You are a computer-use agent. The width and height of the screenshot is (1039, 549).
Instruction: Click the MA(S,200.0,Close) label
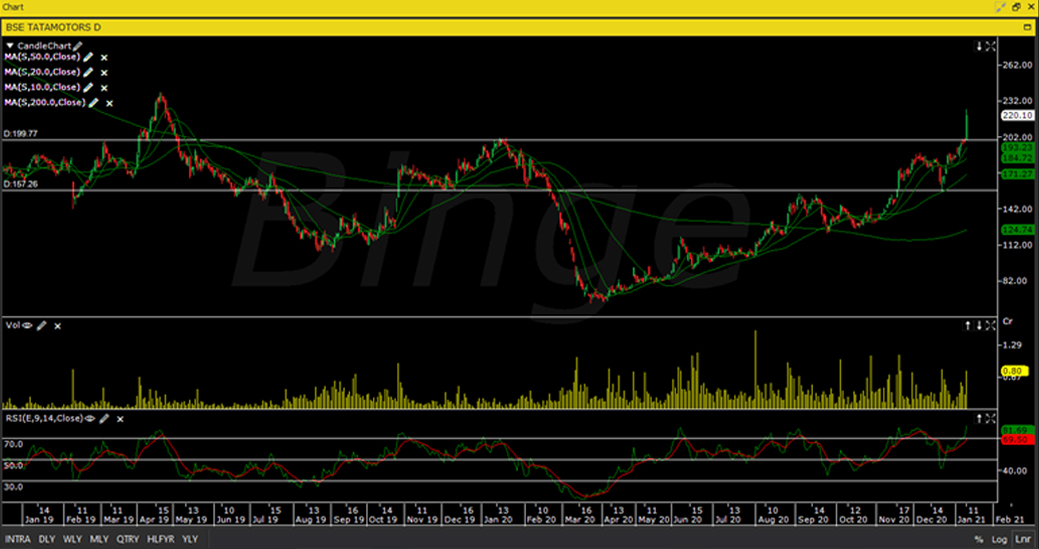click(44, 103)
